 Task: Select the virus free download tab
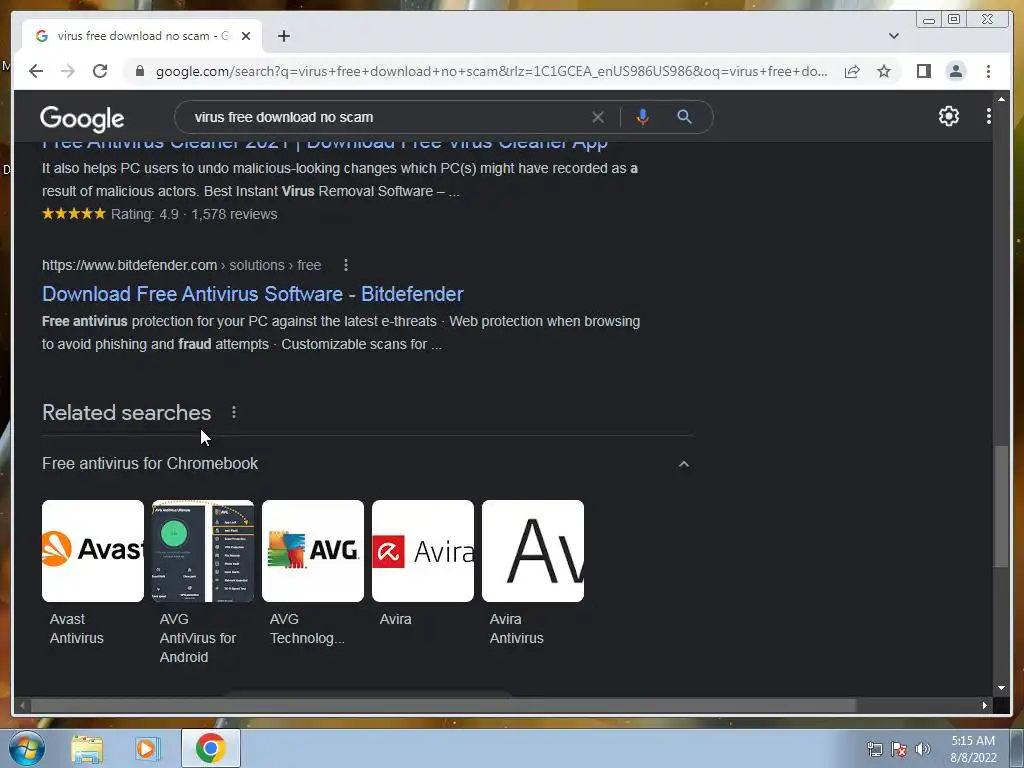(x=141, y=36)
